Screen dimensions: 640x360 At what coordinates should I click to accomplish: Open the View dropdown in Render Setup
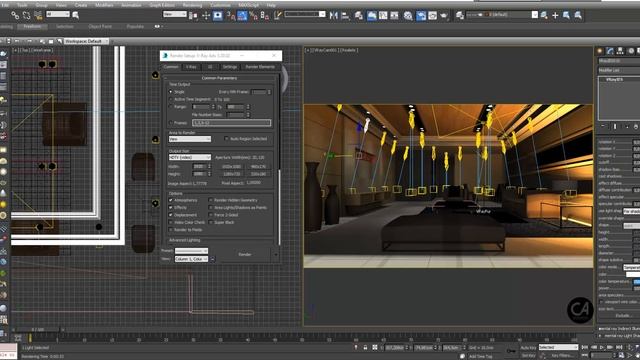[191, 259]
